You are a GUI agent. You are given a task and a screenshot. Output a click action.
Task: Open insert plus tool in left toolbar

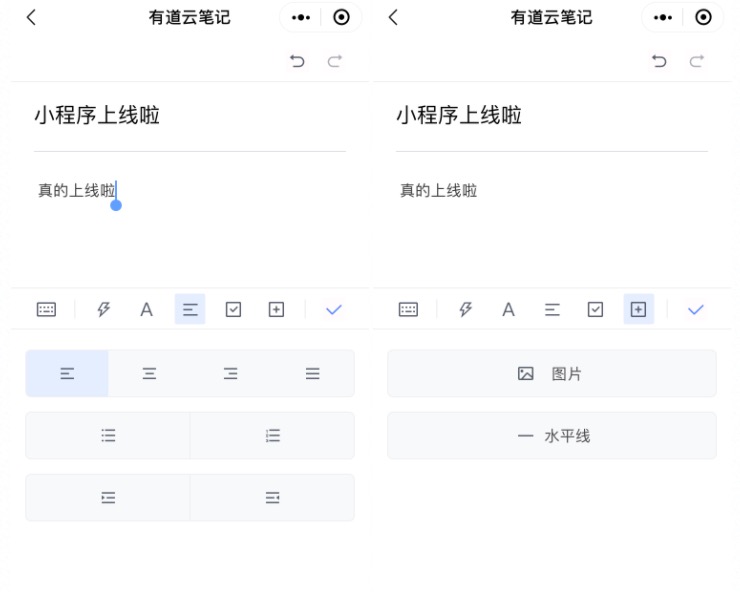tap(276, 310)
